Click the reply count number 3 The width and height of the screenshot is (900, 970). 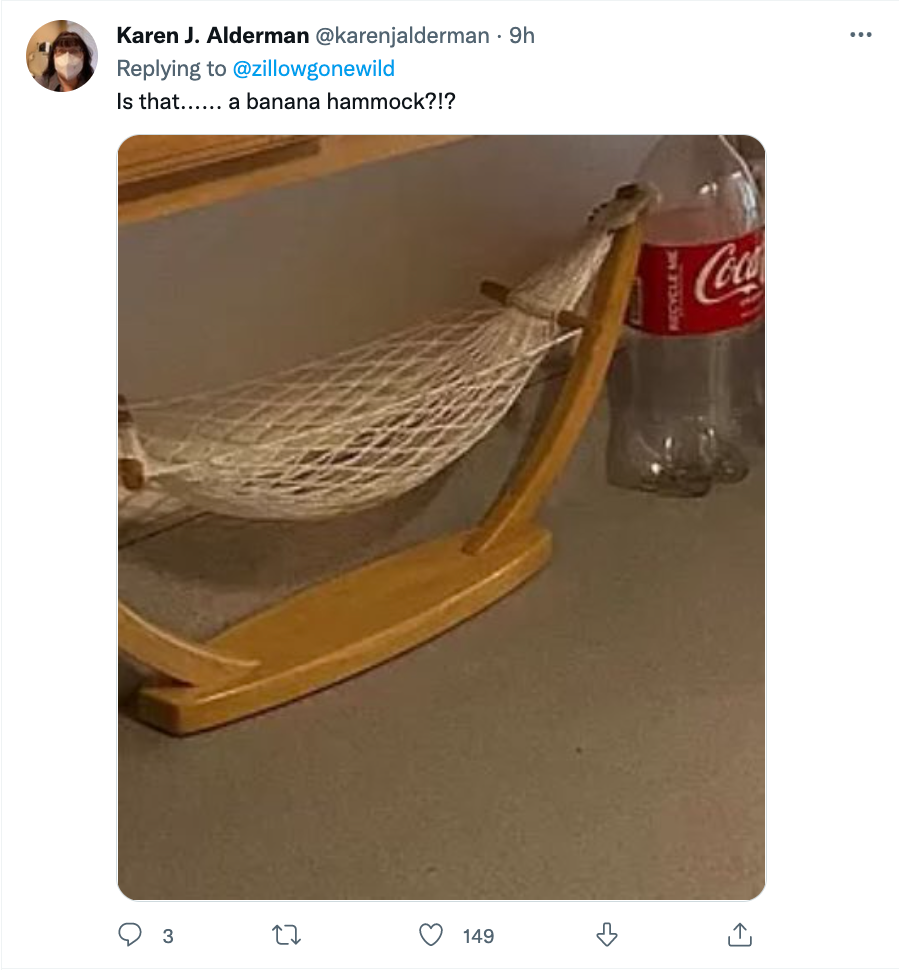168,936
